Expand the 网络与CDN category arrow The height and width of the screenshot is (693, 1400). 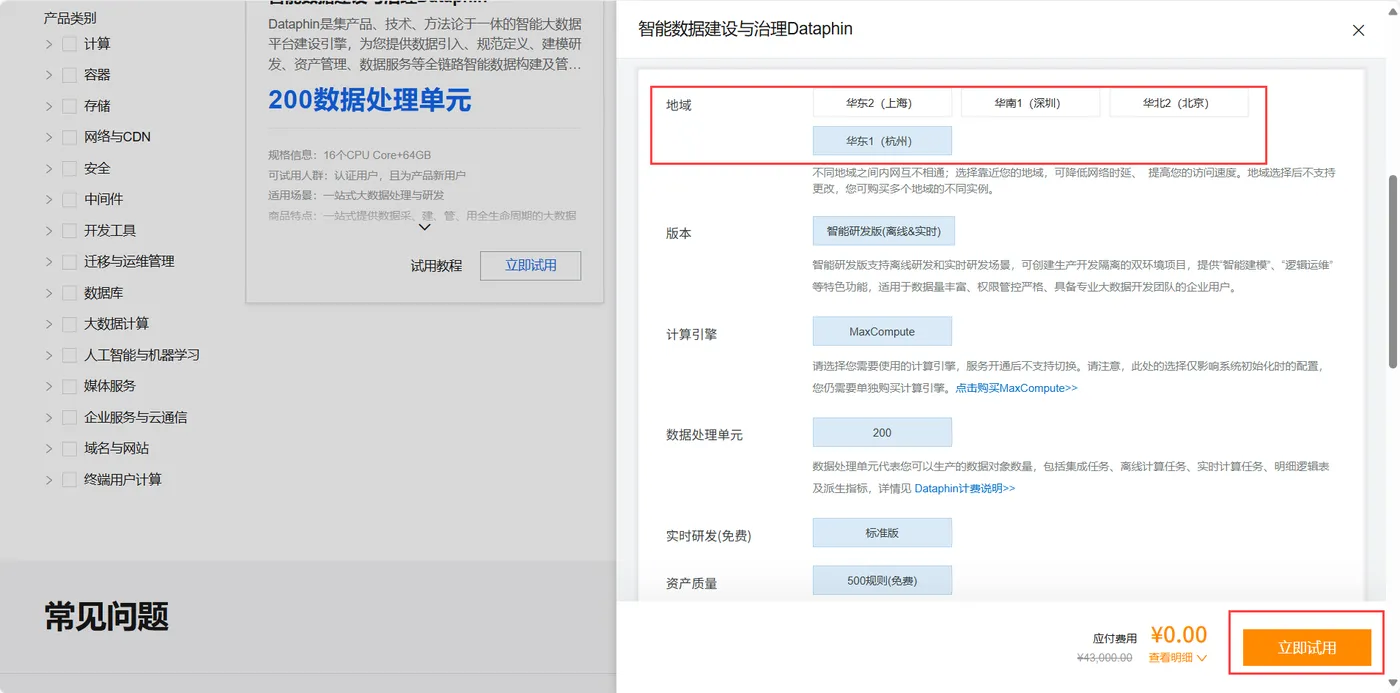tap(49, 137)
